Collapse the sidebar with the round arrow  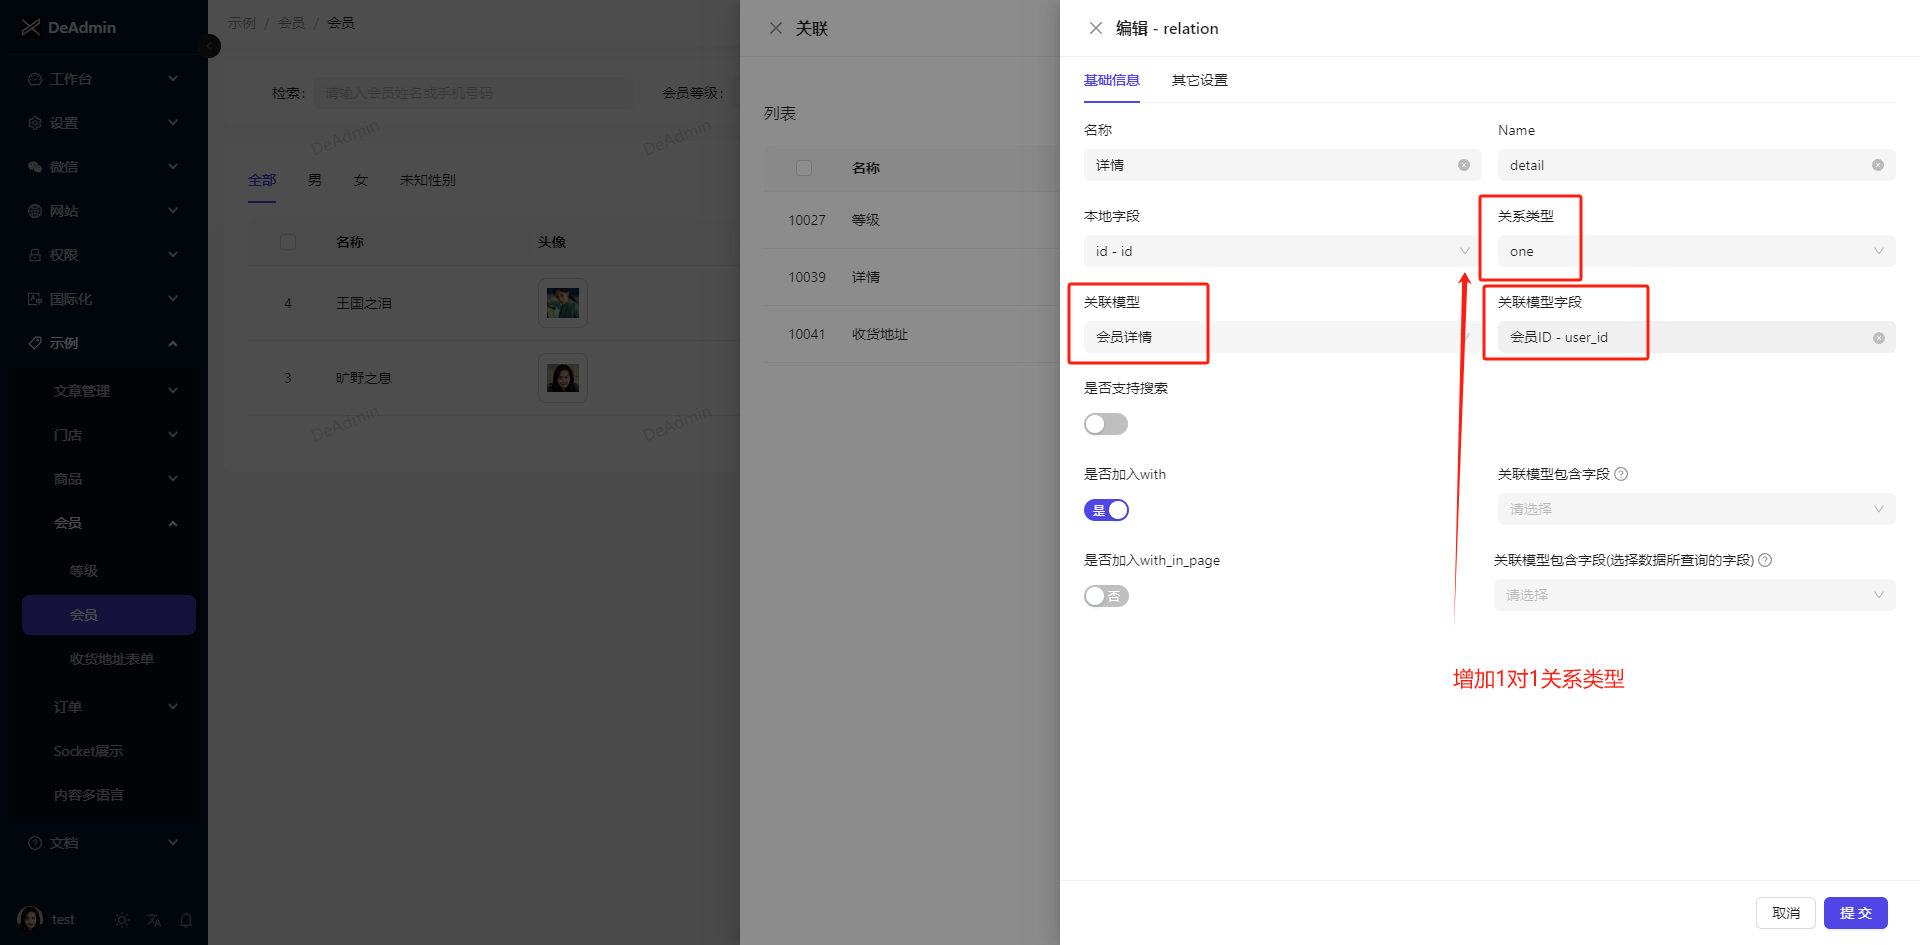[x=210, y=46]
